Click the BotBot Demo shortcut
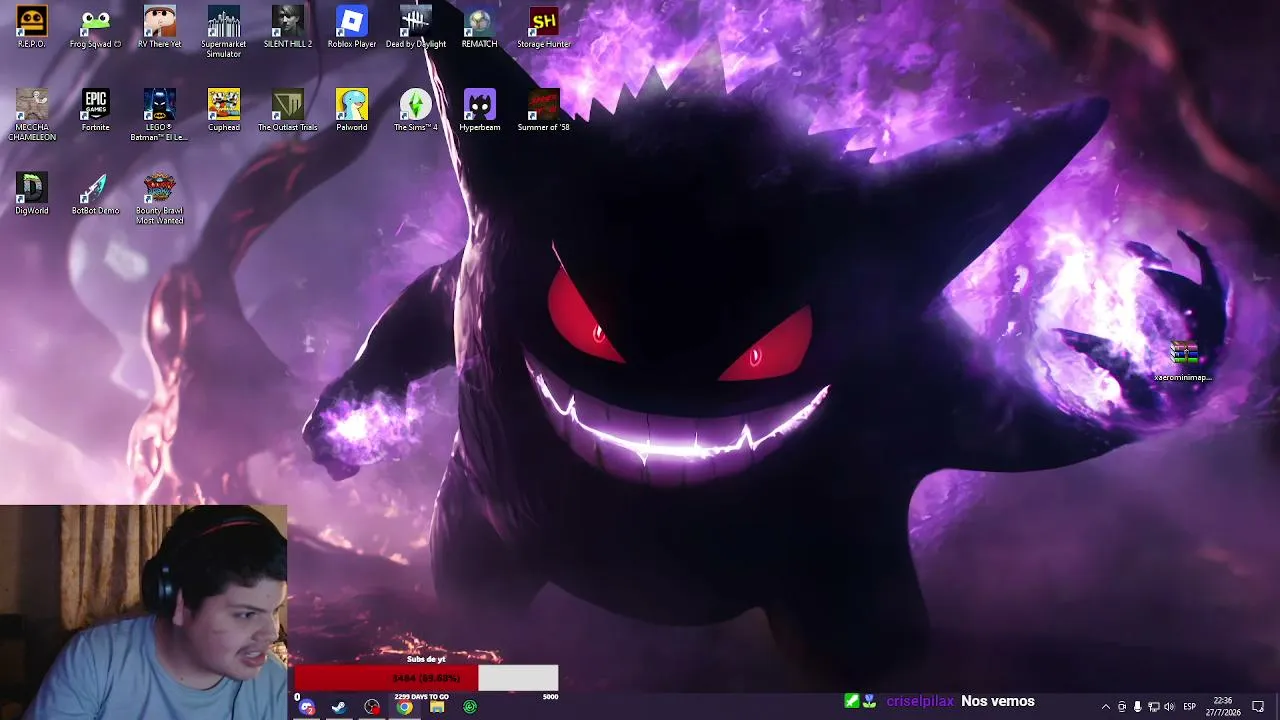This screenshot has width=1280, height=720. [96, 194]
